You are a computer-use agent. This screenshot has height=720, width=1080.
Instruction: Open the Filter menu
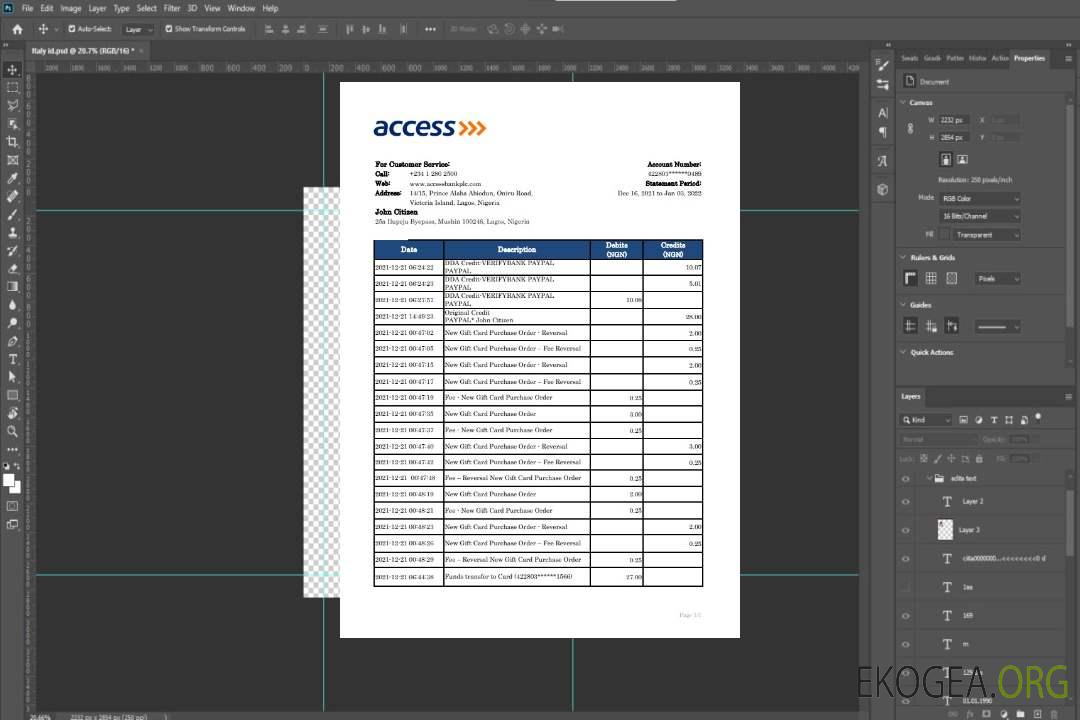click(172, 8)
